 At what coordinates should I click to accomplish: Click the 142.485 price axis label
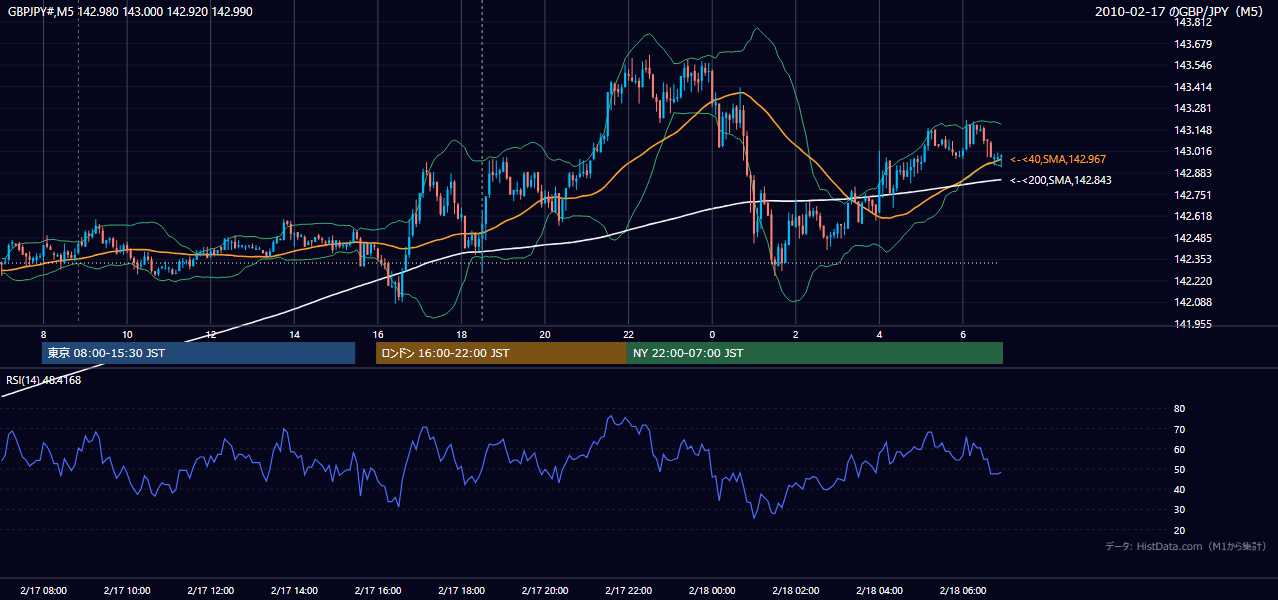coord(1193,238)
